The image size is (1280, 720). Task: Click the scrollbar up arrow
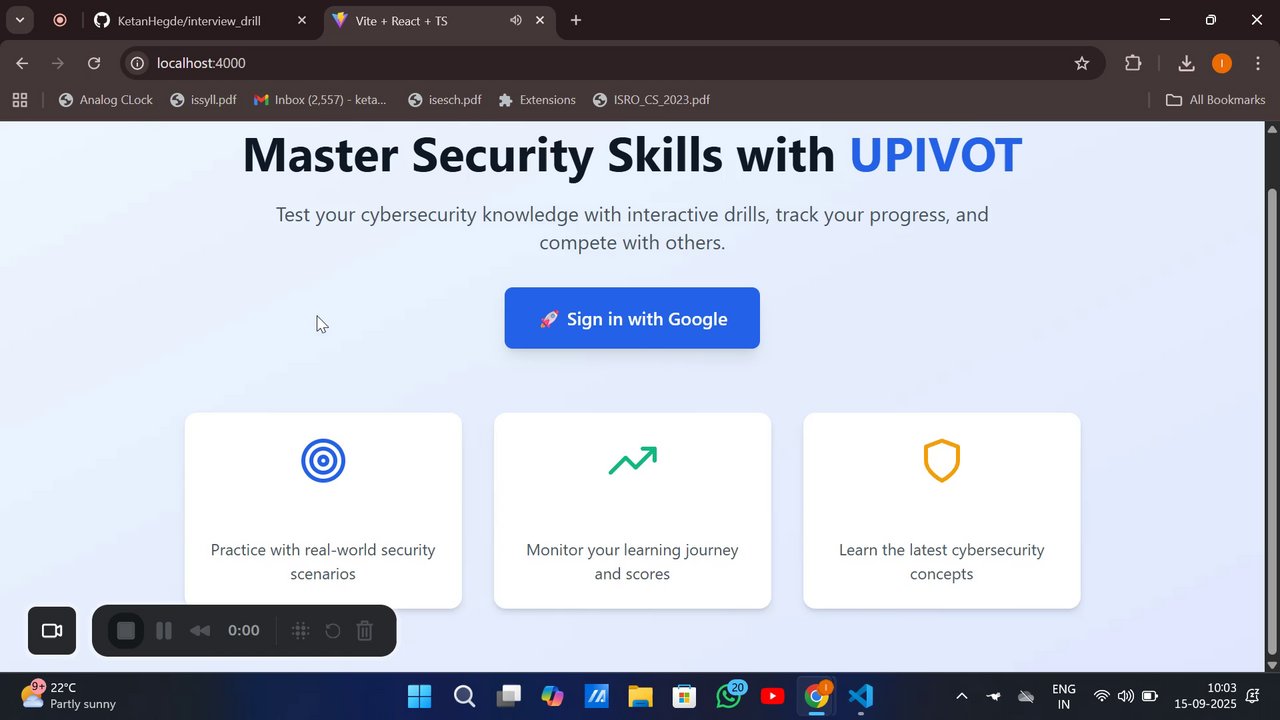coord(1272,129)
